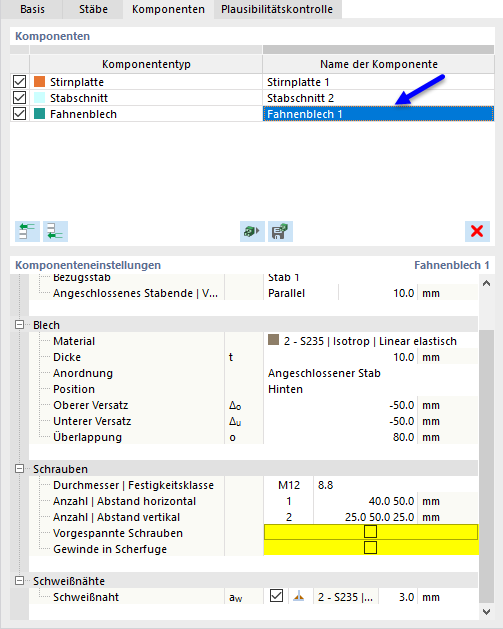This screenshot has height=629, width=503.
Task: Edit Unterer Versatz value -50.0
Action: coord(341,421)
